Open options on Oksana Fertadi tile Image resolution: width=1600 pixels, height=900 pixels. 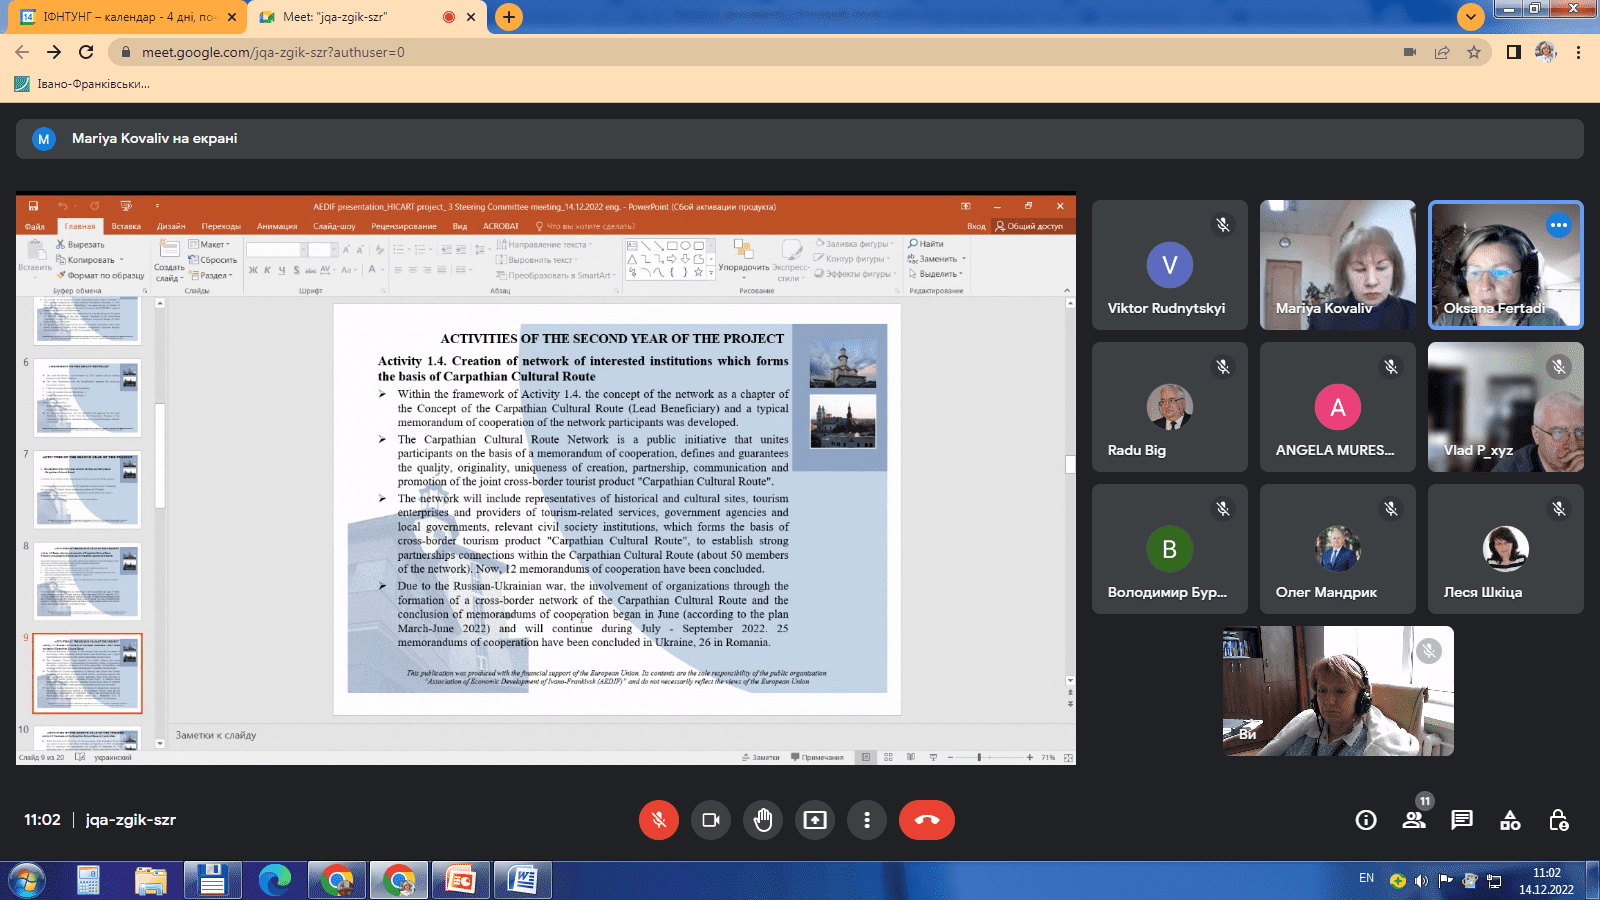[1558, 225]
